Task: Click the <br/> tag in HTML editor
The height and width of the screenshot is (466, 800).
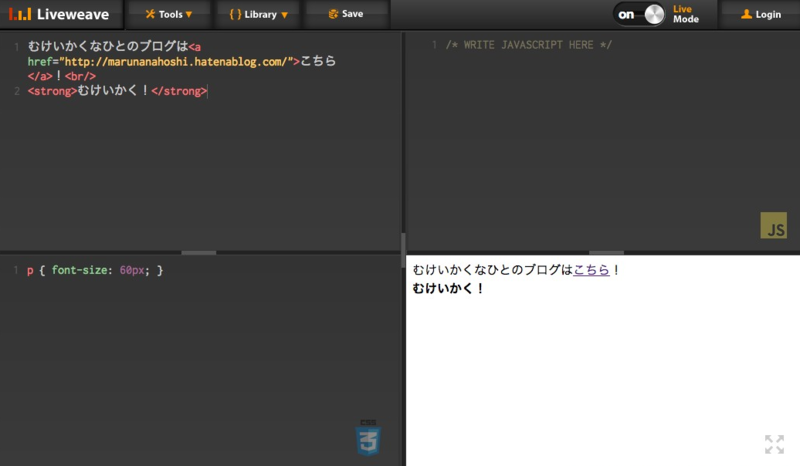Action: [x=80, y=77]
